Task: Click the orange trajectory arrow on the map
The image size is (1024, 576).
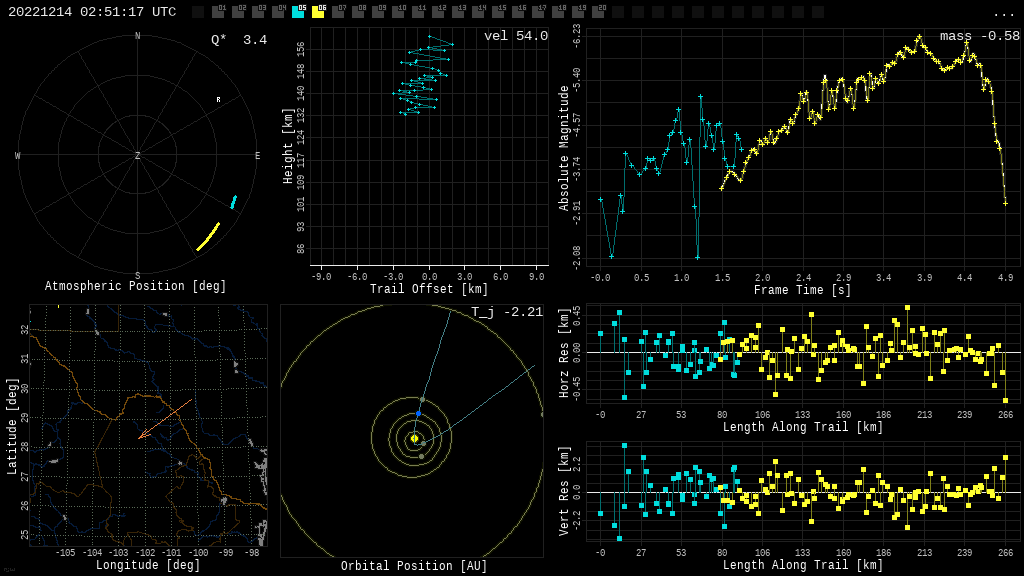Action: point(165,419)
